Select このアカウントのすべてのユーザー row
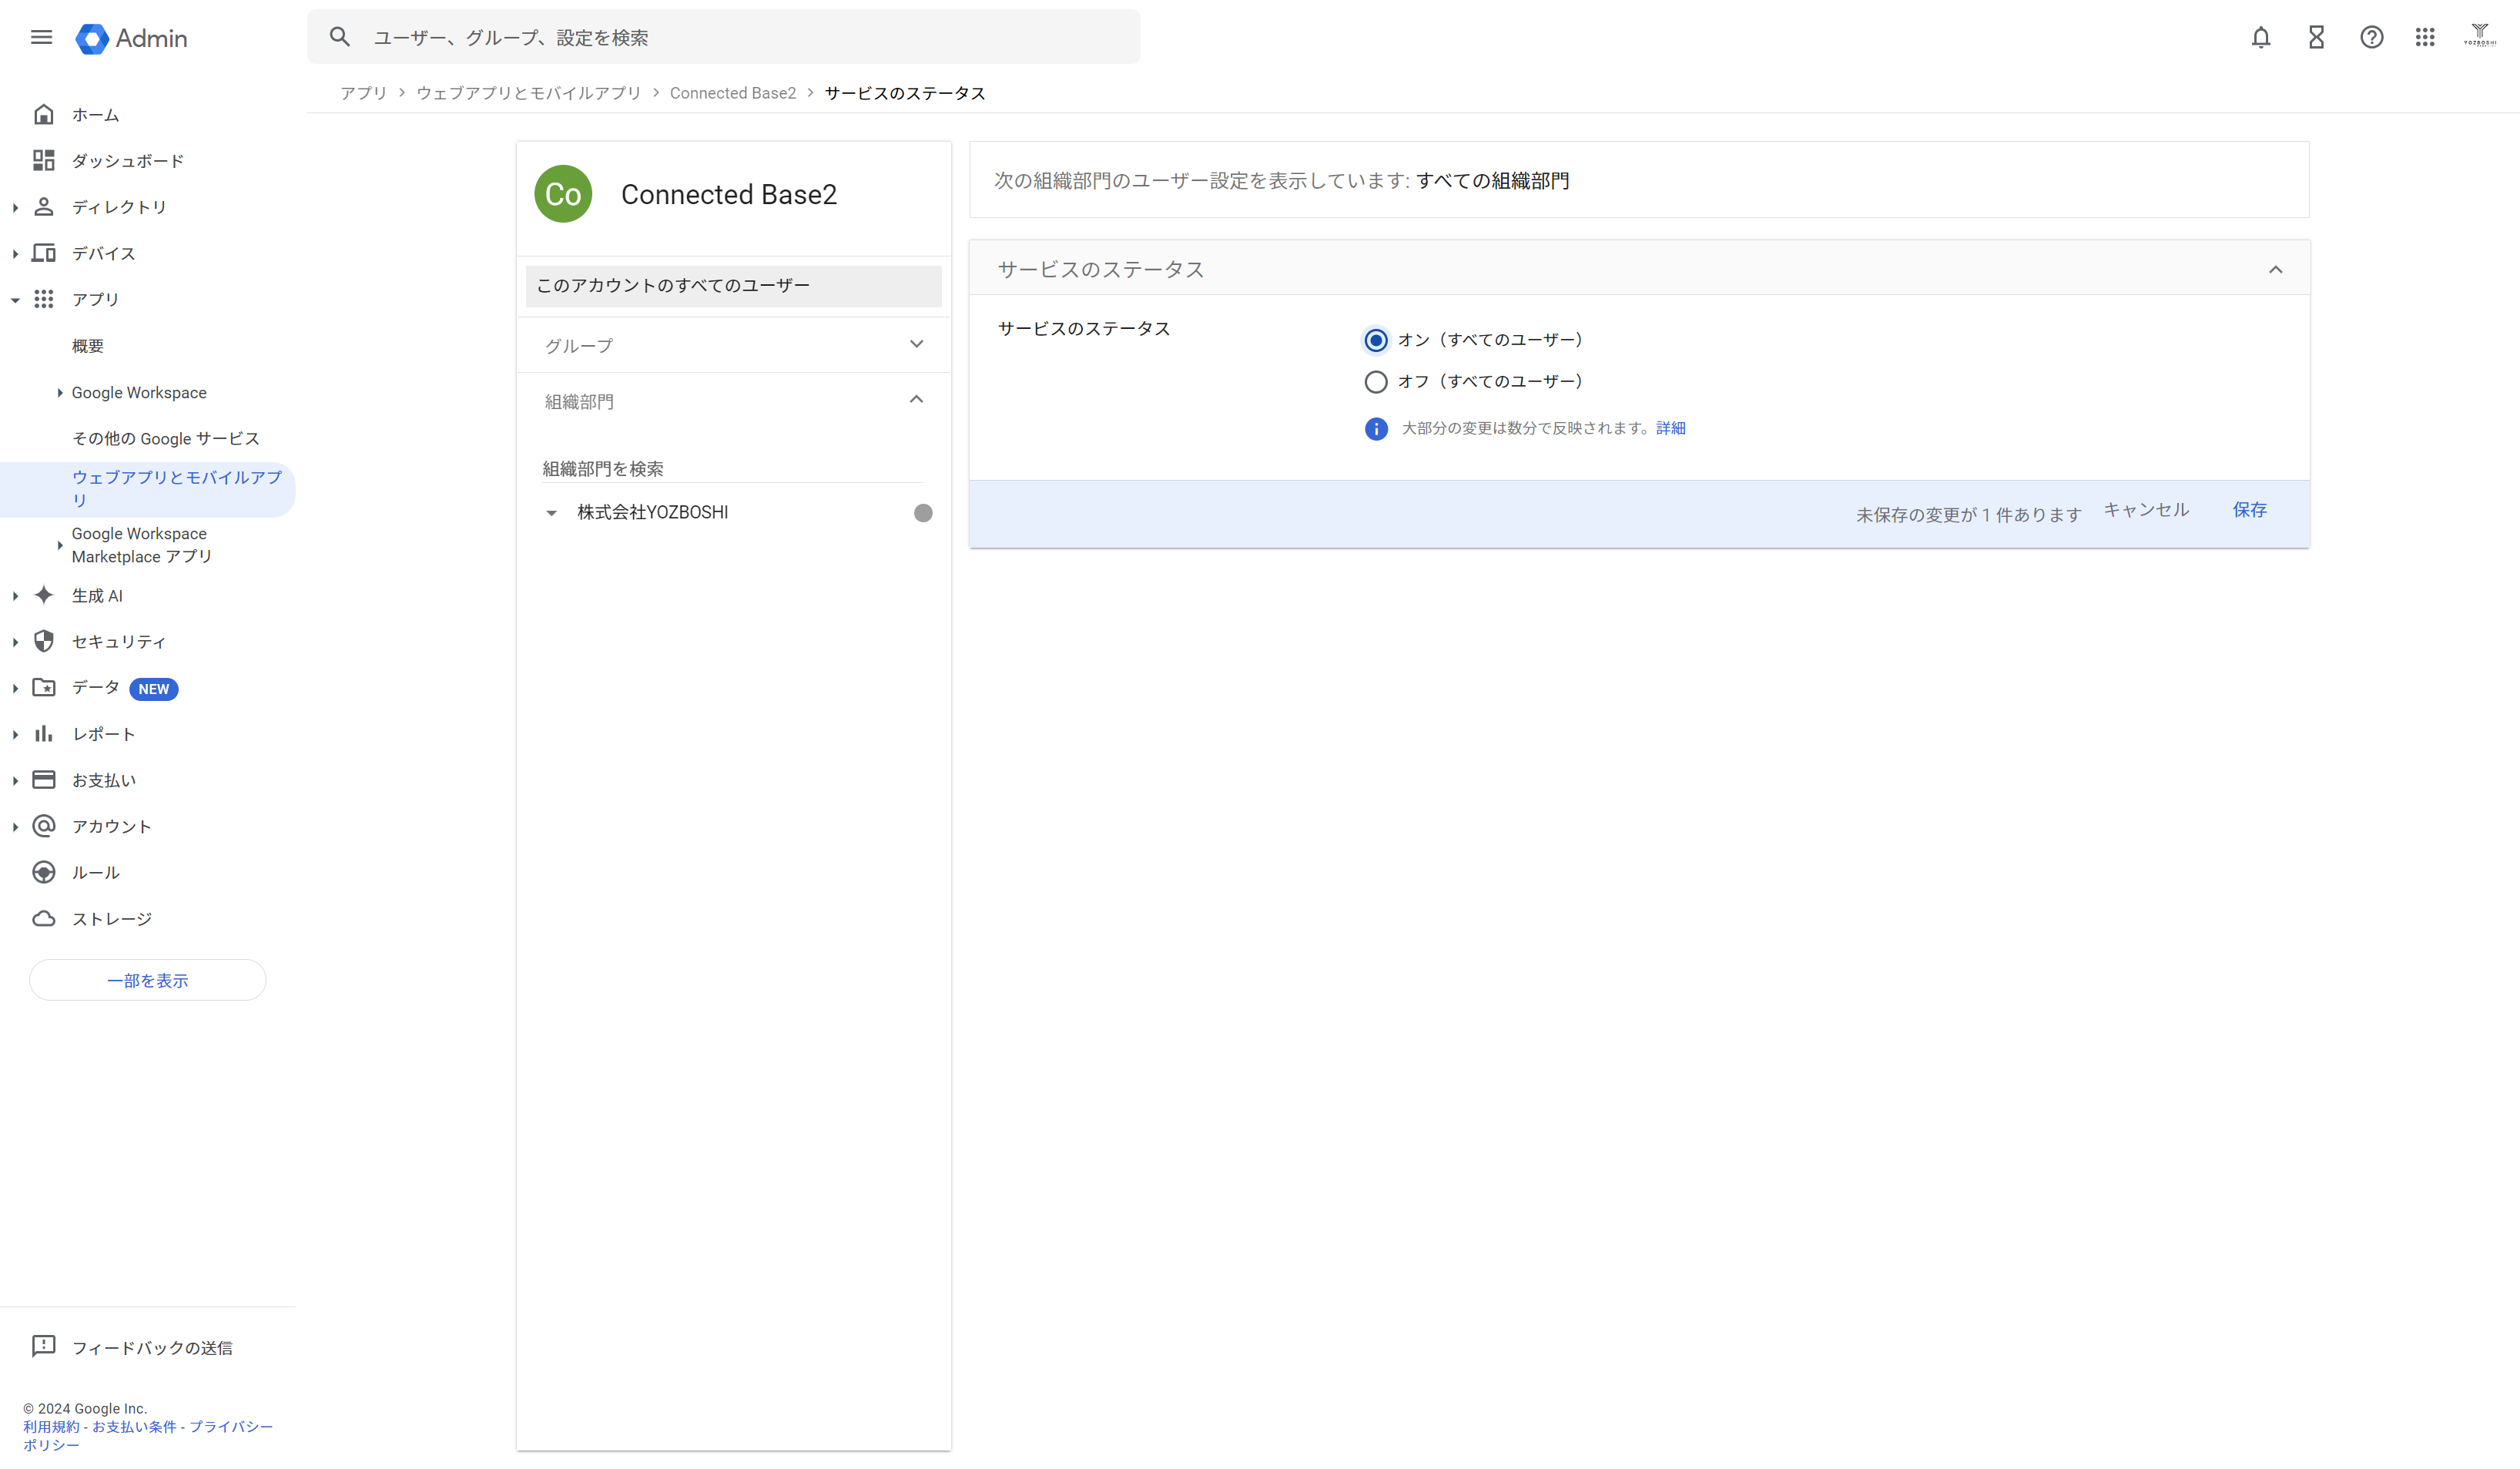The image size is (2520, 1469). (x=733, y=286)
